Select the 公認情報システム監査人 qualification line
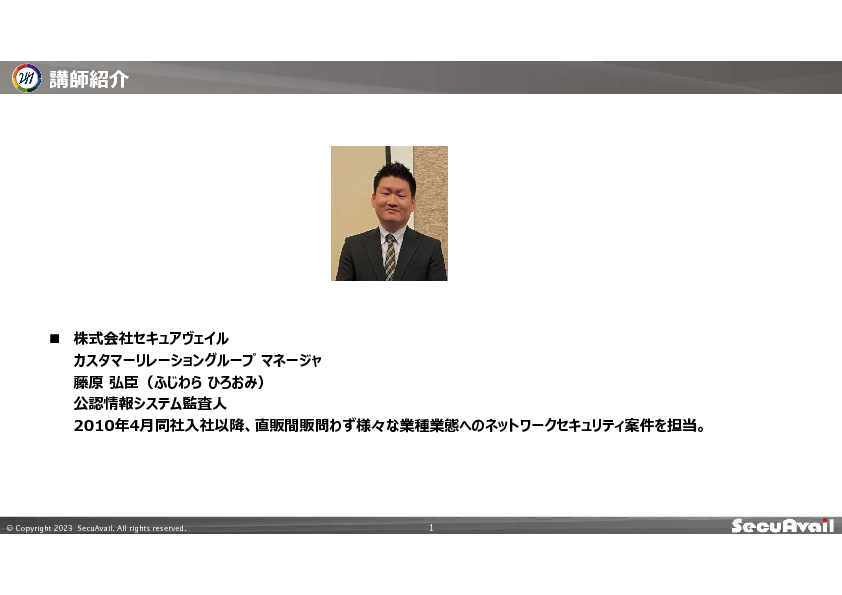Image resolution: width=842 pixels, height=595 pixels. tap(151, 404)
